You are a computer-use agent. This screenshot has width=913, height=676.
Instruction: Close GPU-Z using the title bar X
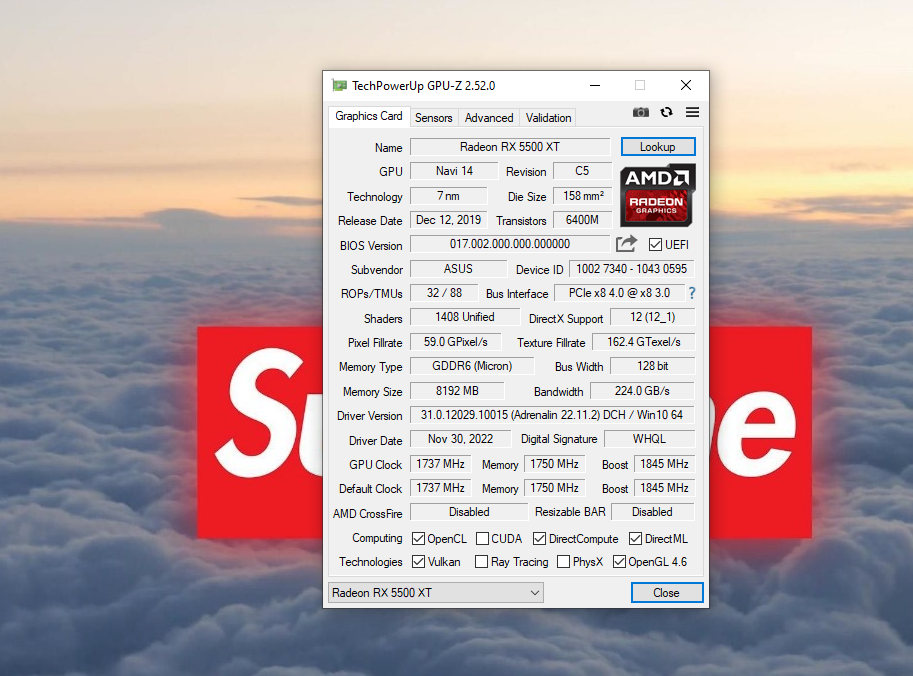[x=686, y=86]
